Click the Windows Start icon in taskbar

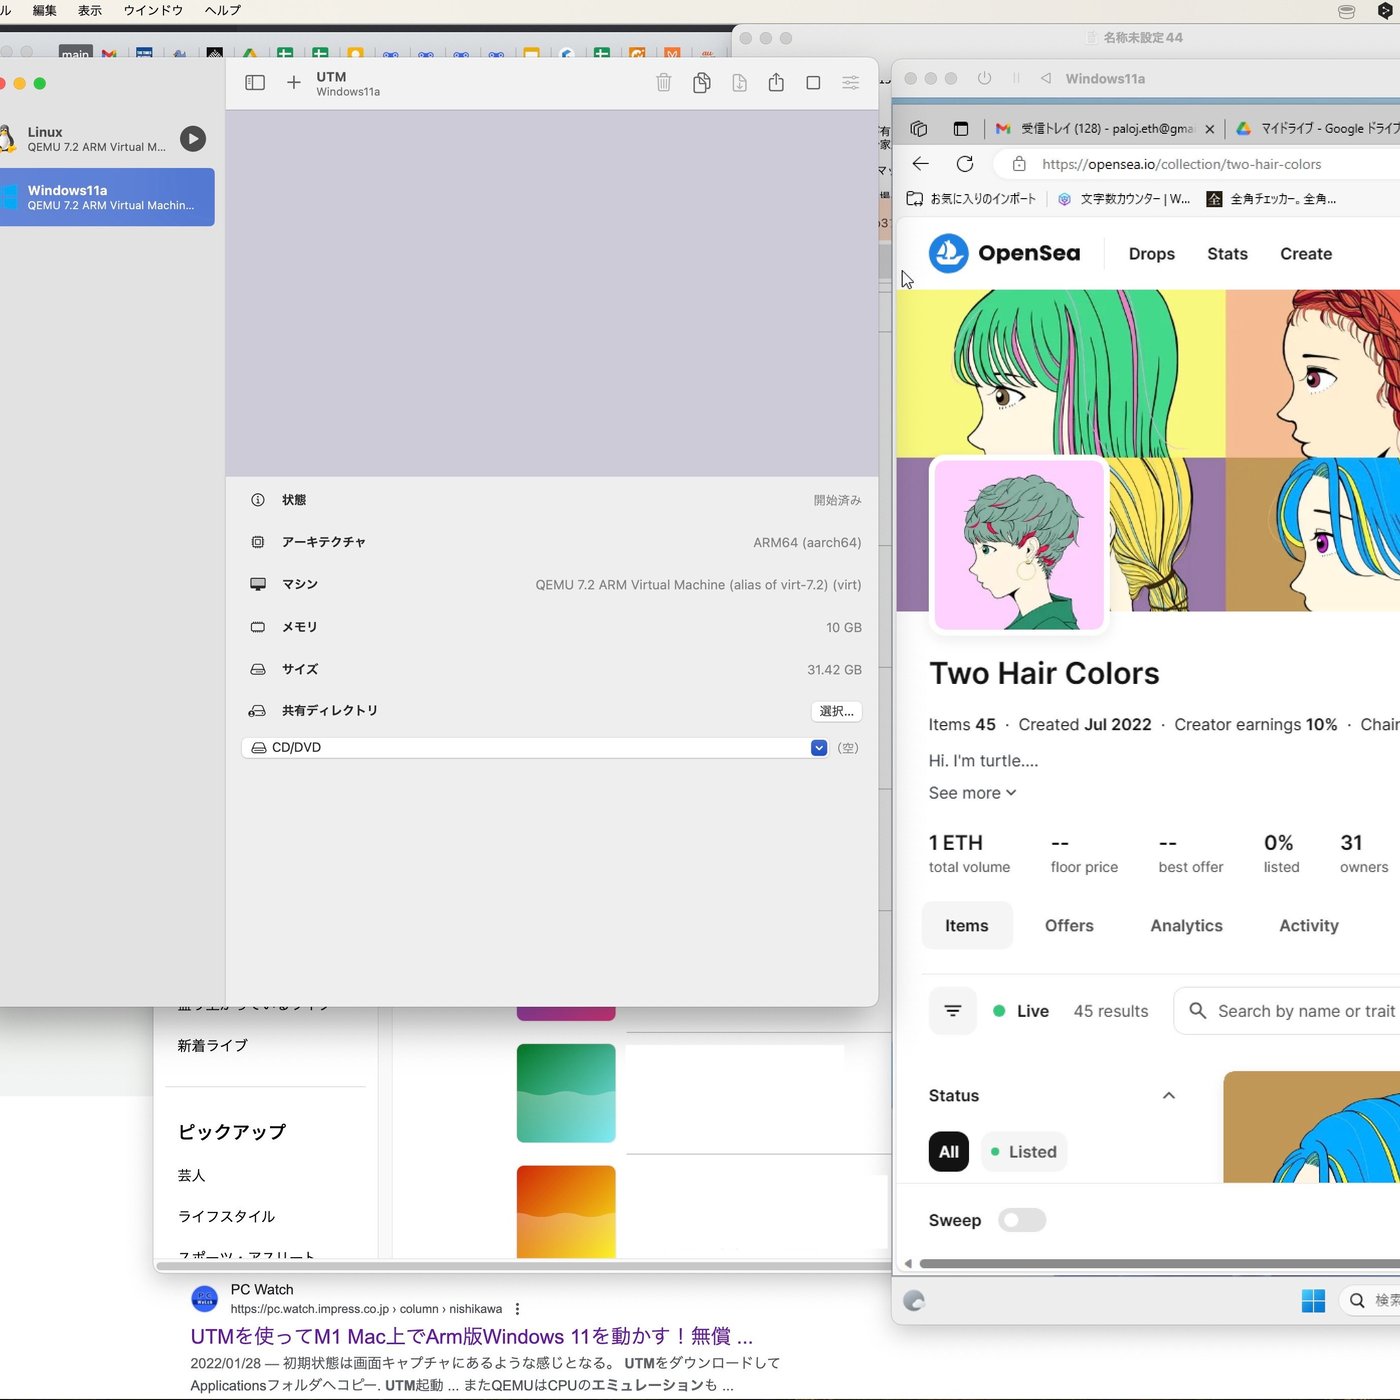click(x=1313, y=1300)
